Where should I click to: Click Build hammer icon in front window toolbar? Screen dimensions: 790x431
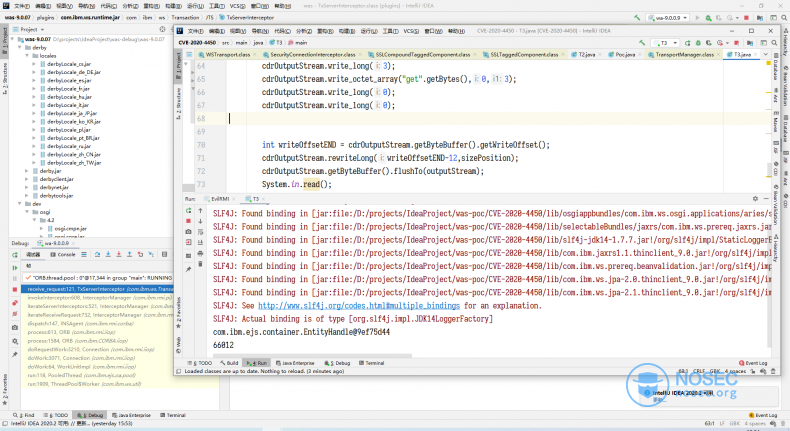pyautogui.click(x=641, y=43)
